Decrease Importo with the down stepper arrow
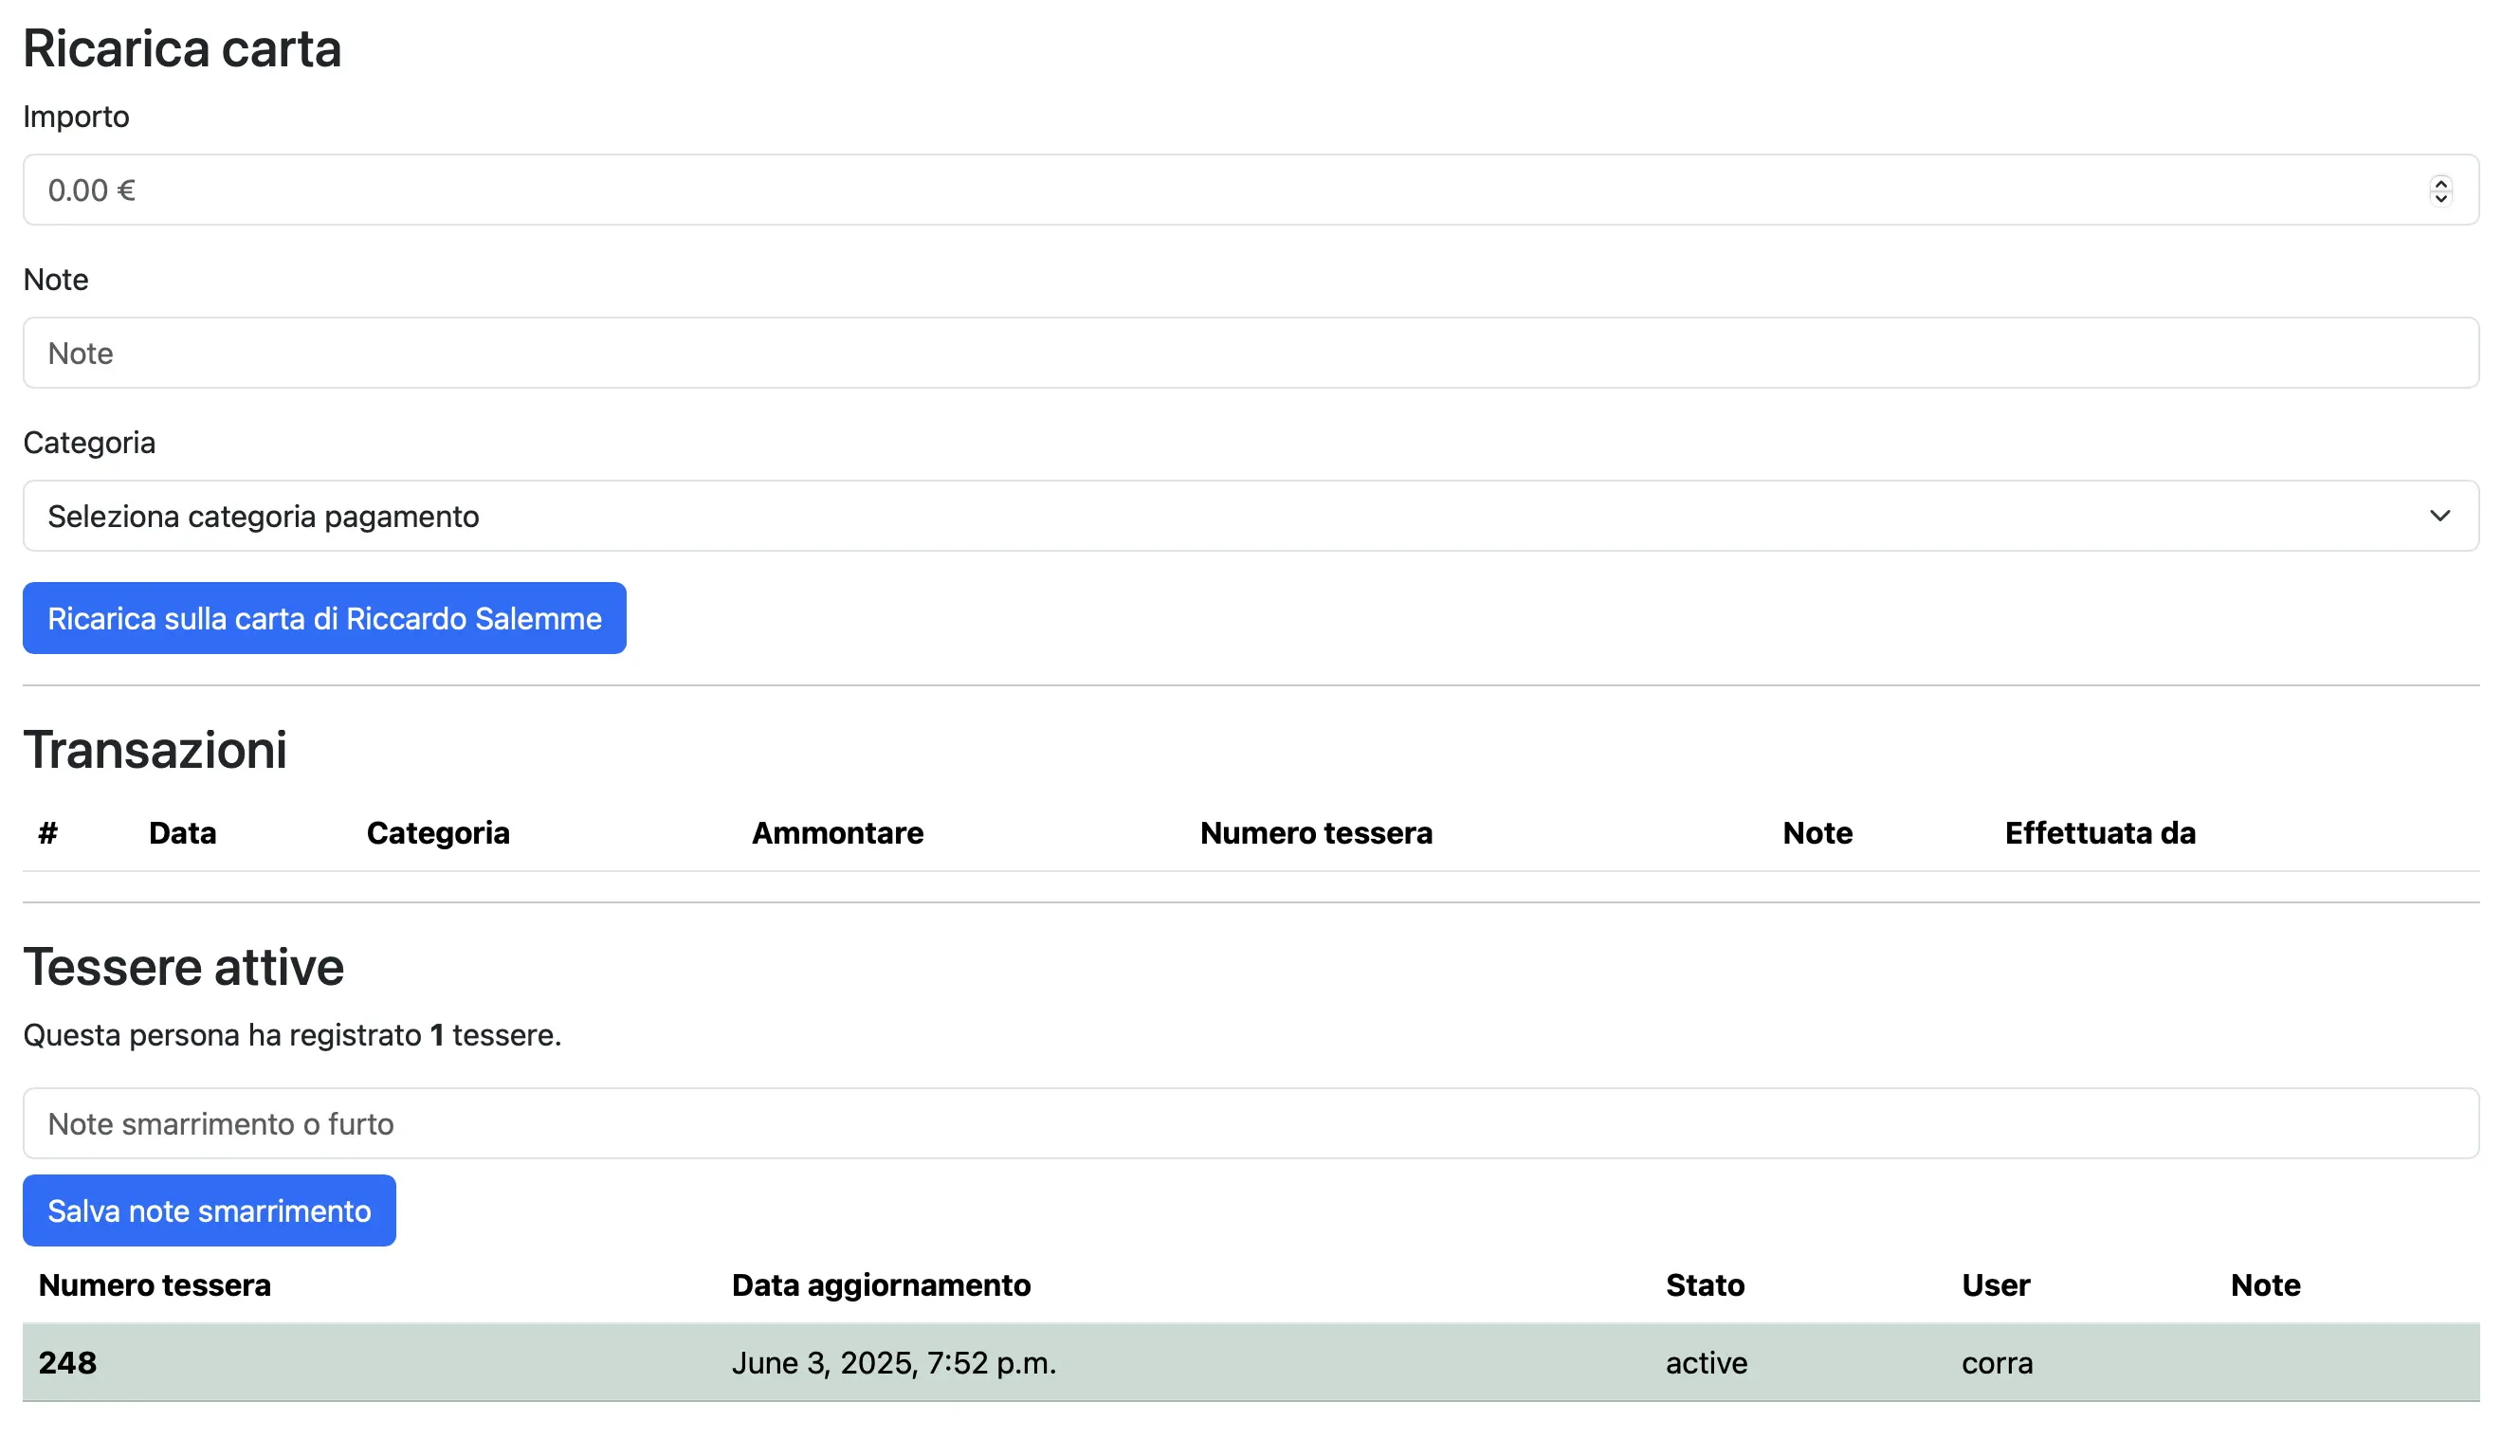 point(2440,198)
